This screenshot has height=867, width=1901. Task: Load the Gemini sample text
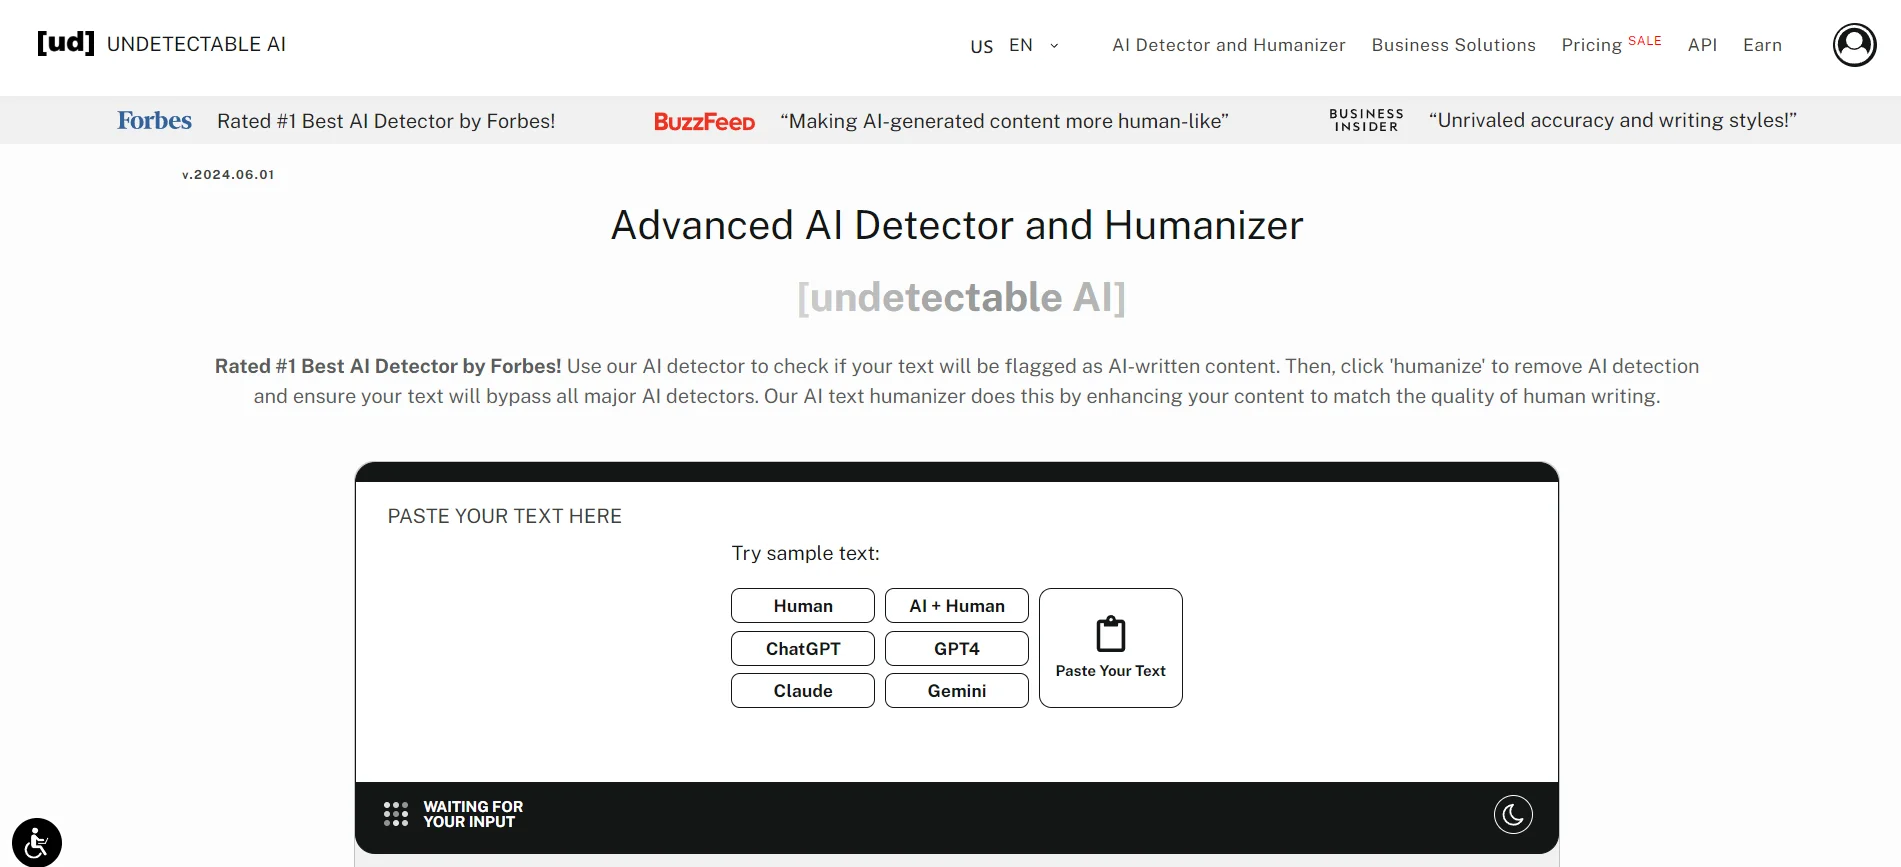[x=957, y=690]
